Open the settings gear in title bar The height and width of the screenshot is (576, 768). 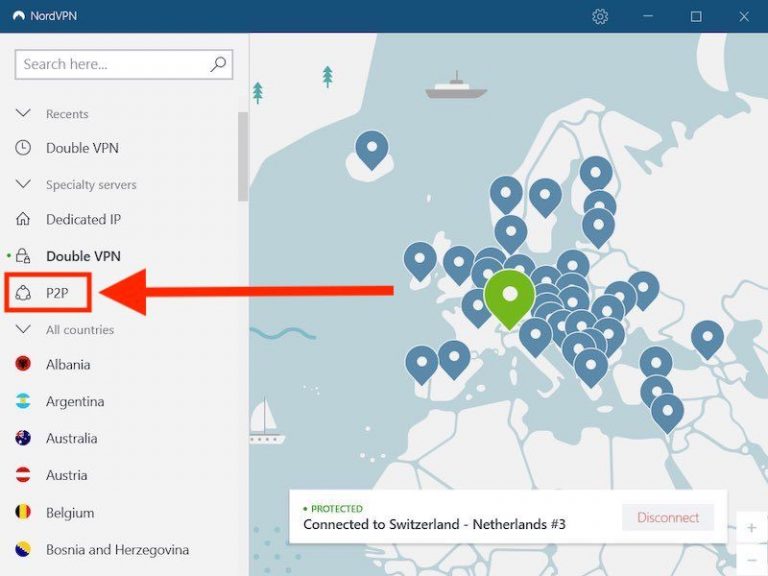tap(600, 17)
